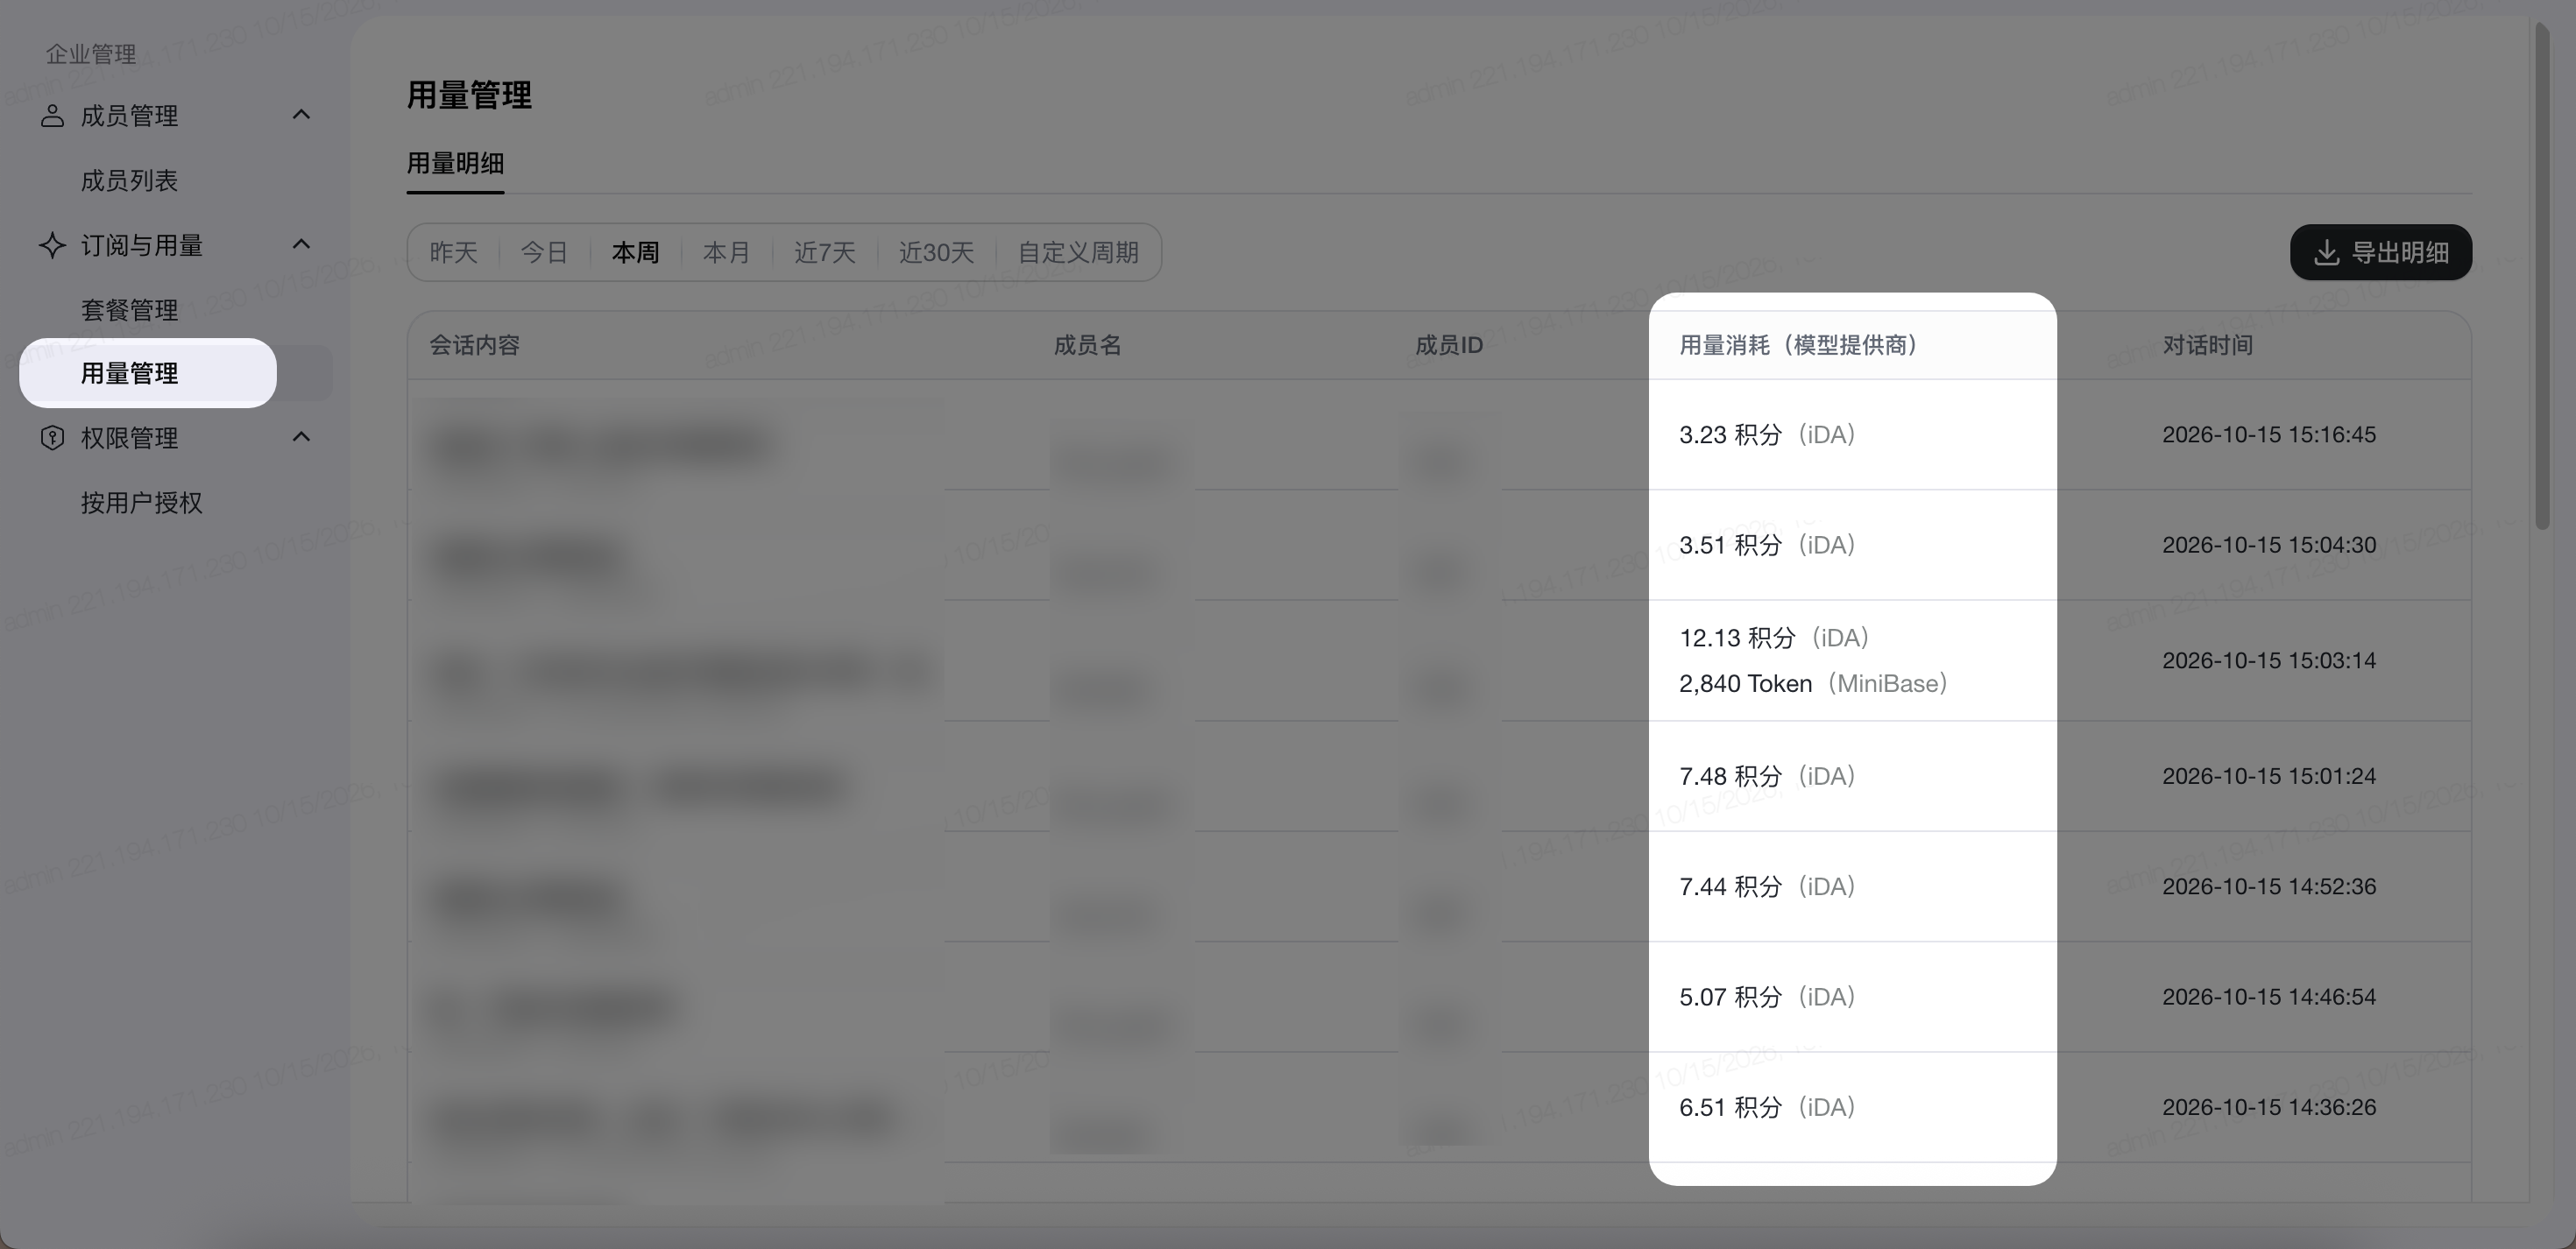Click the 成员管理 person icon
The height and width of the screenshot is (1249, 2576).
[52, 116]
